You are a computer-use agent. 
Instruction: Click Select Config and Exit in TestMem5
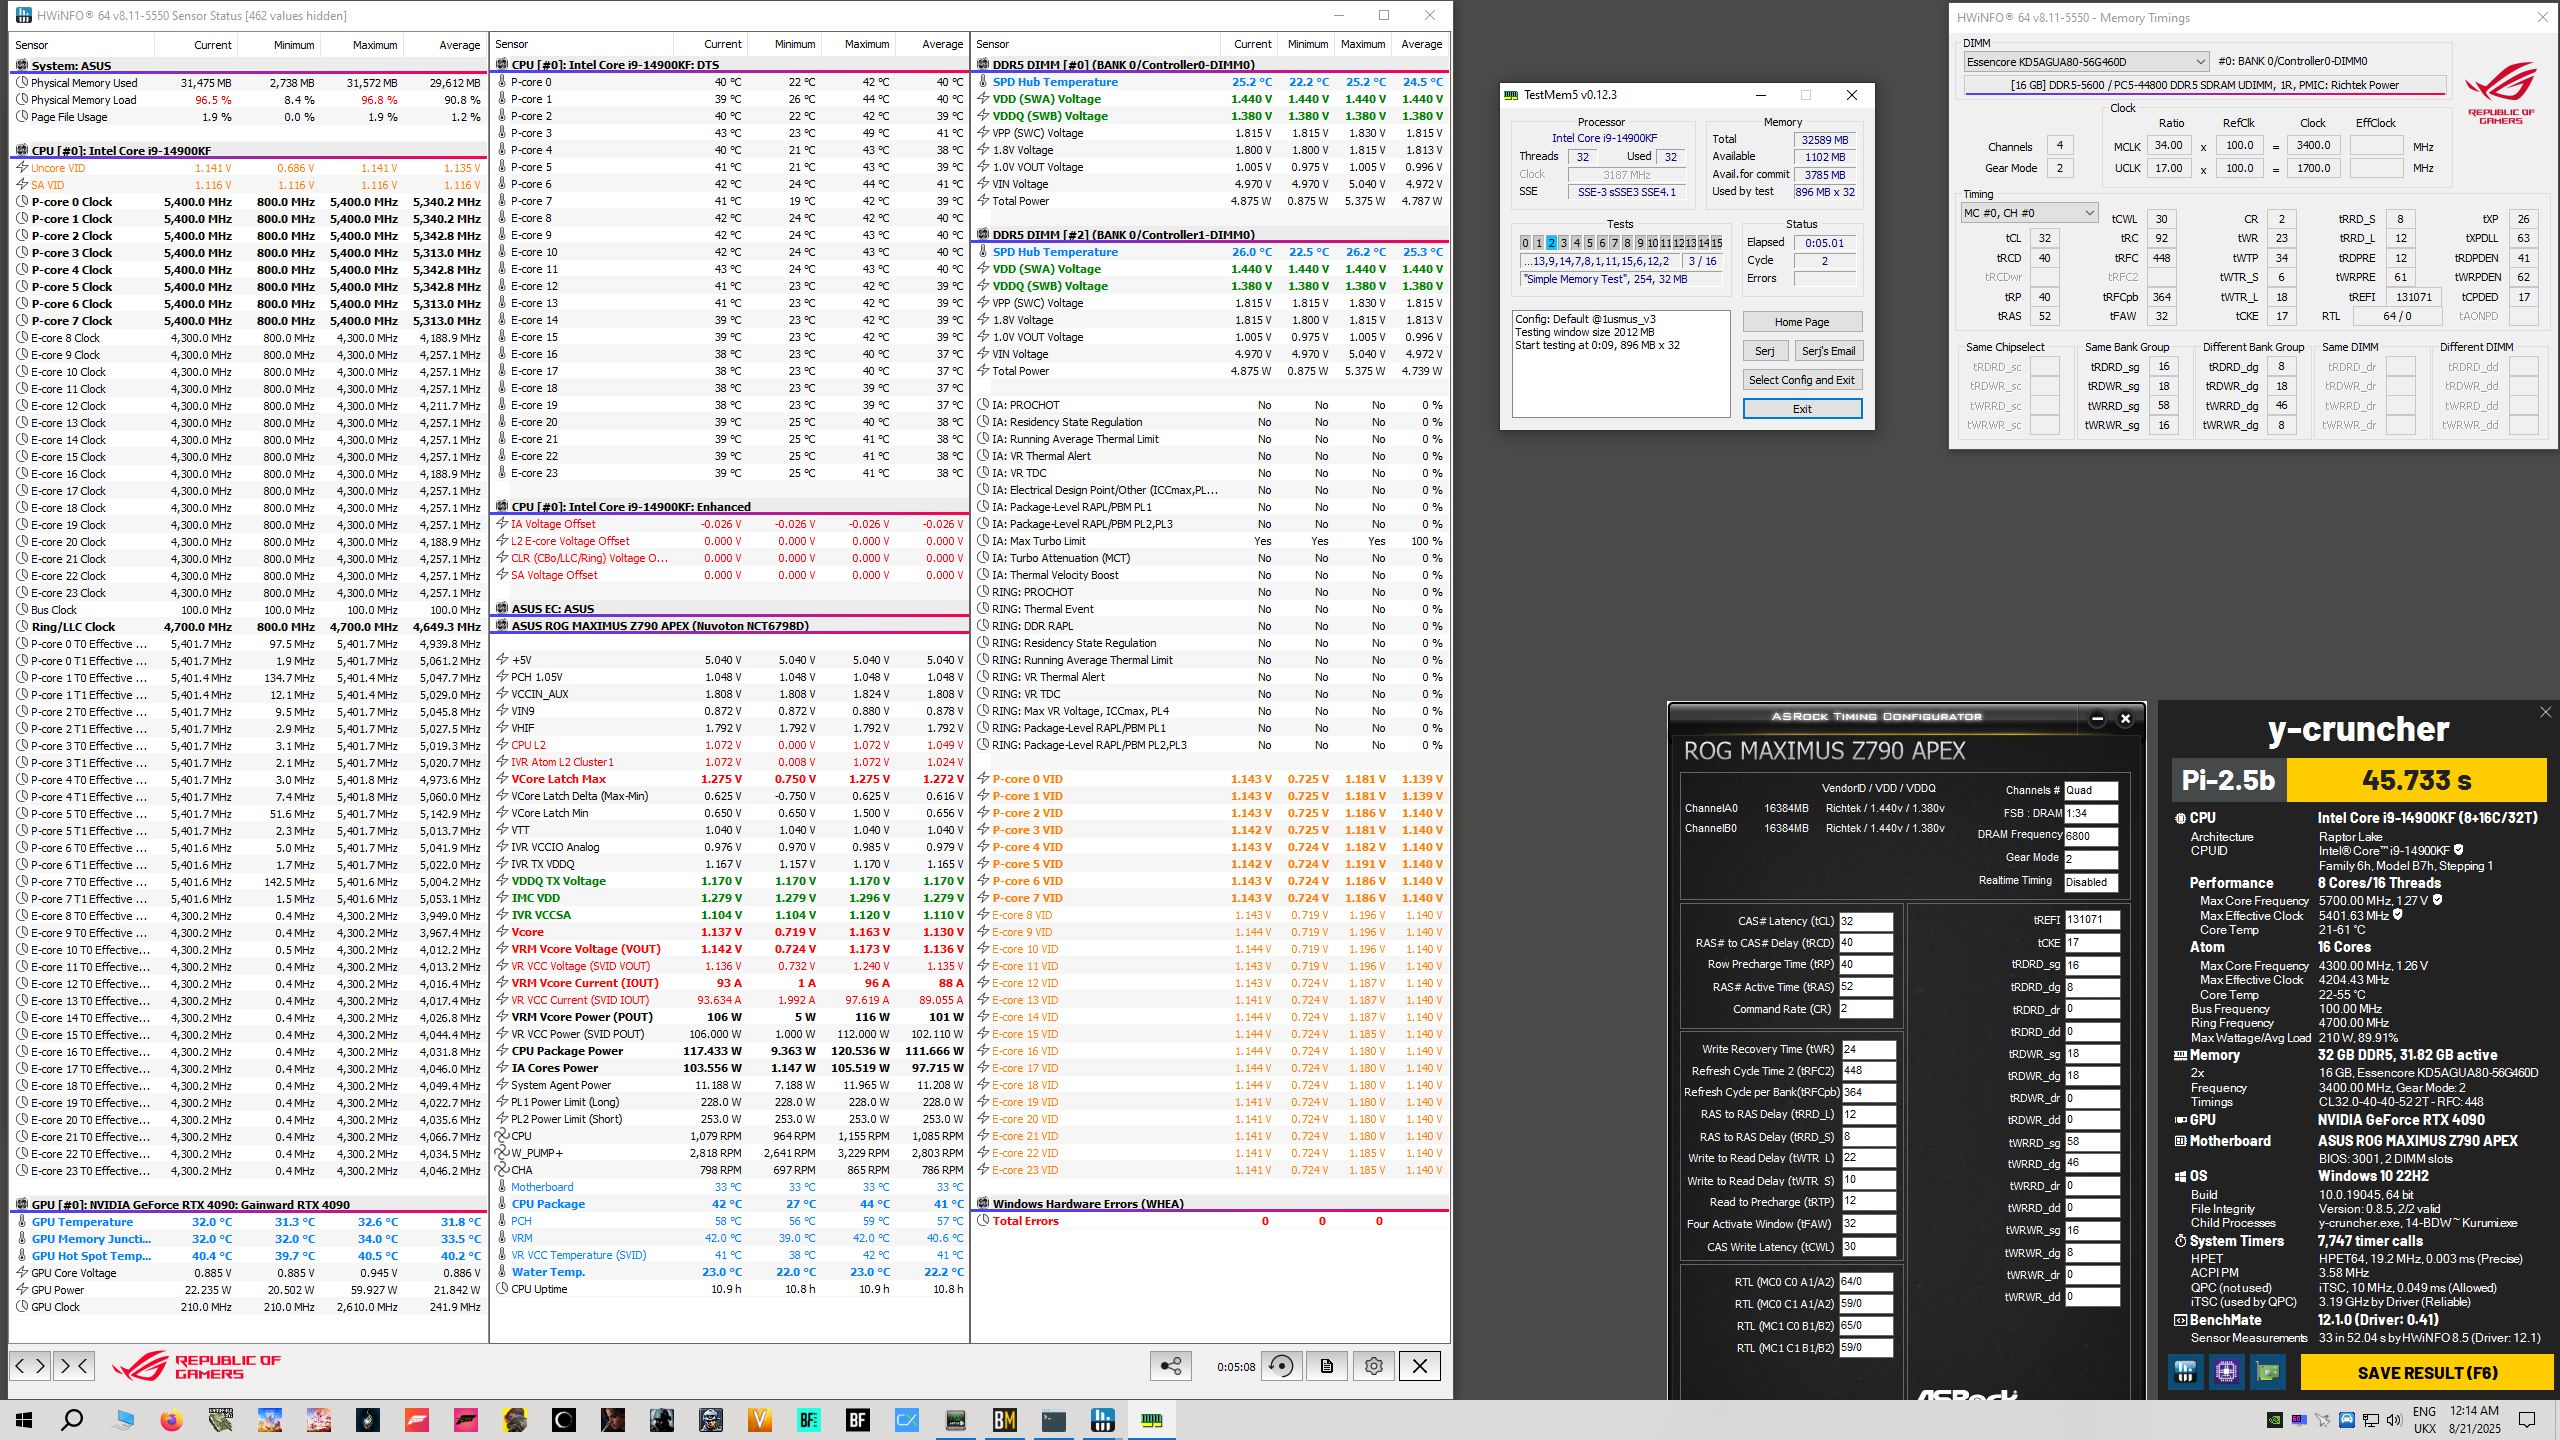[1802, 380]
